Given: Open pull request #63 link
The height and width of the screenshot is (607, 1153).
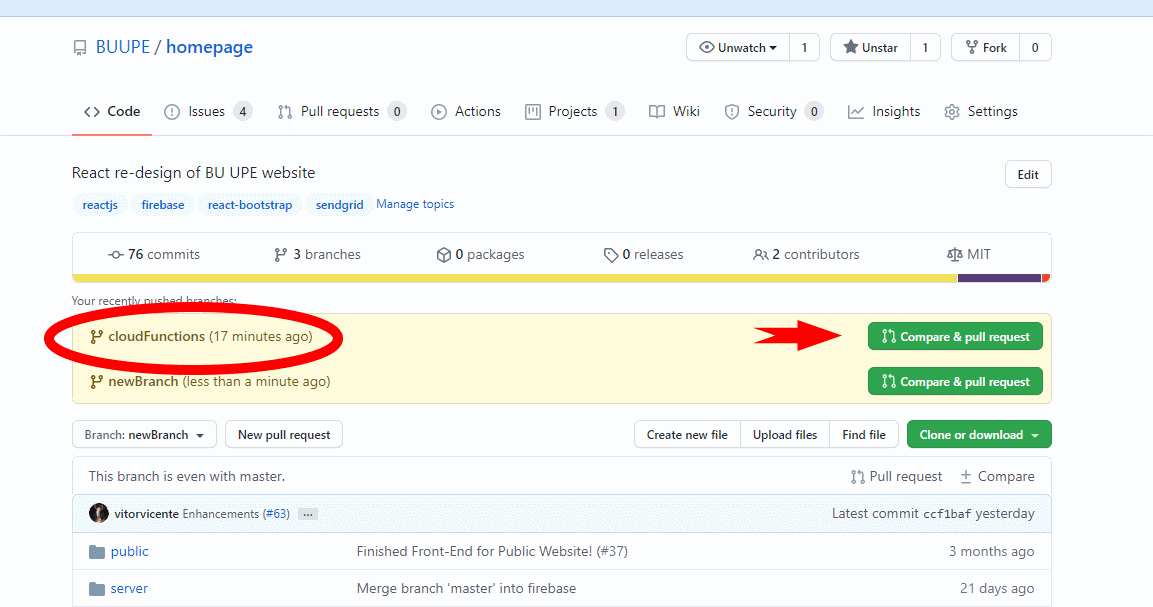Looking at the screenshot, I should [276, 514].
